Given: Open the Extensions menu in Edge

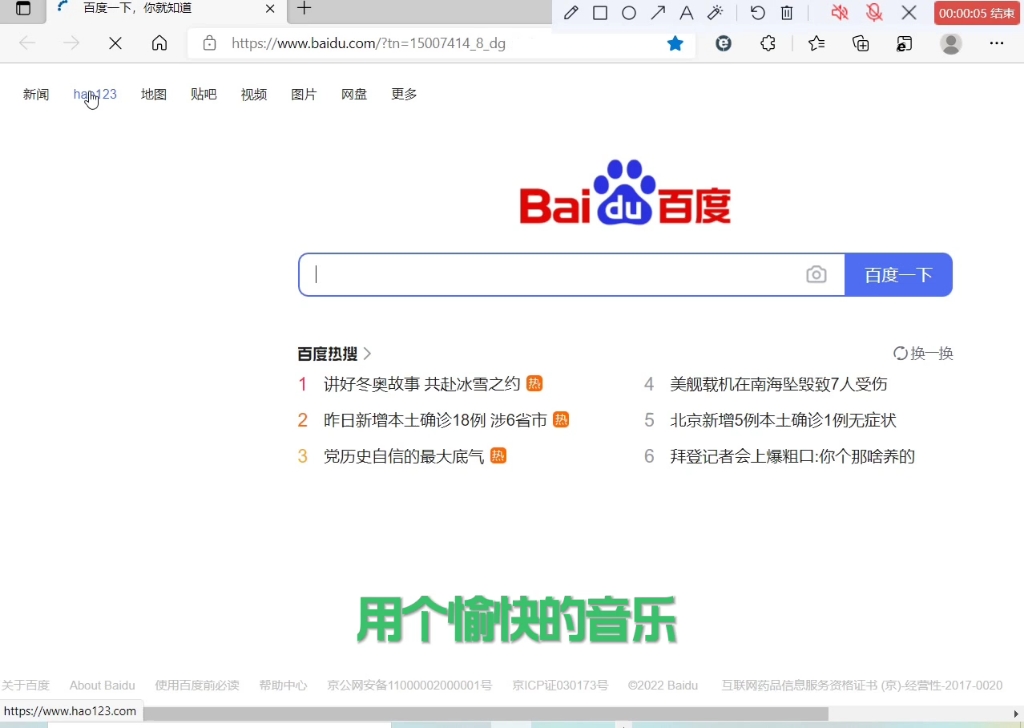Looking at the screenshot, I should click(x=768, y=44).
